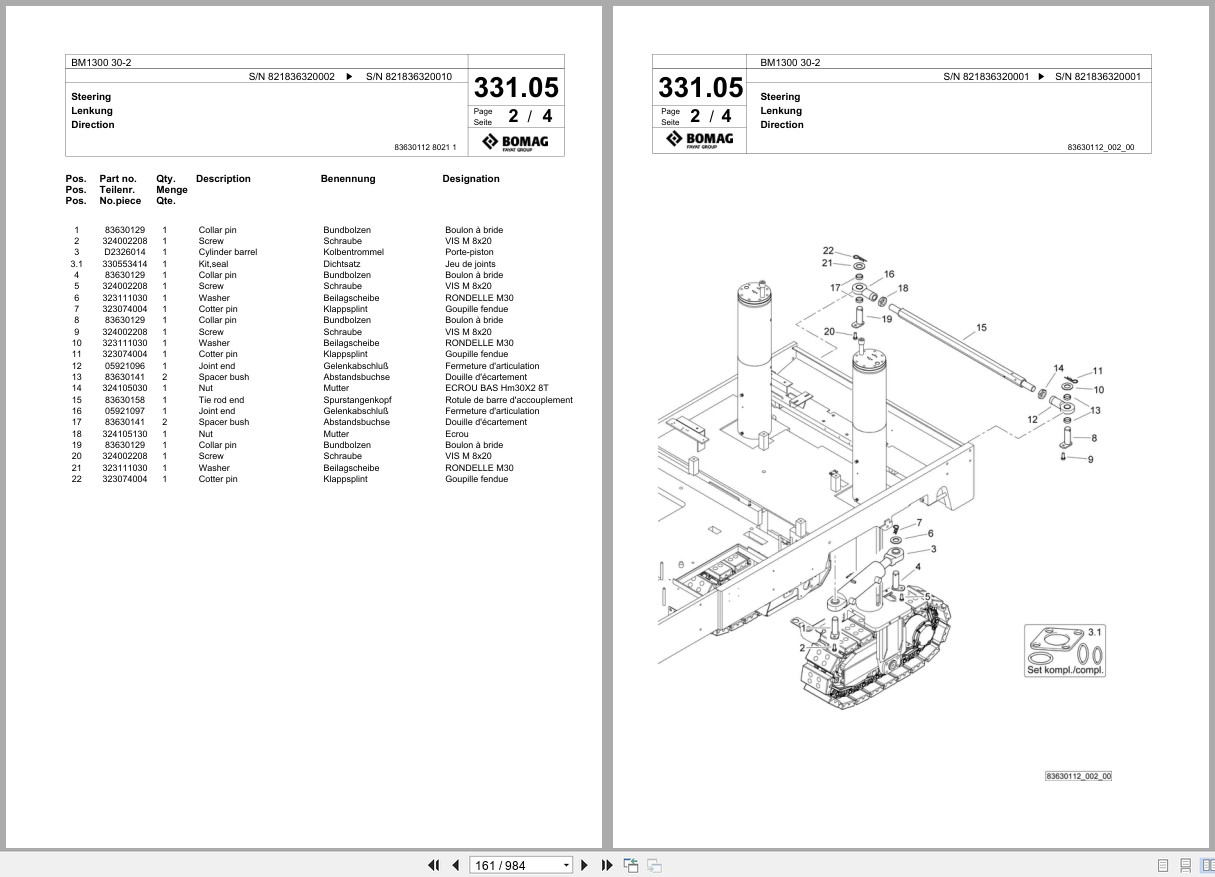The width and height of the screenshot is (1215, 877).
Task: Click 'S/N 821836320002' on left page
Action: pyautogui.click(x=292, y=76)
